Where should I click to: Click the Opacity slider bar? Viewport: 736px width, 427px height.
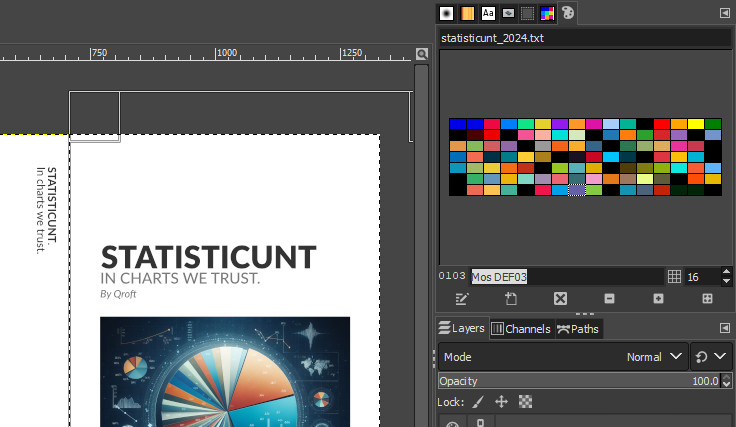(580, 381)
